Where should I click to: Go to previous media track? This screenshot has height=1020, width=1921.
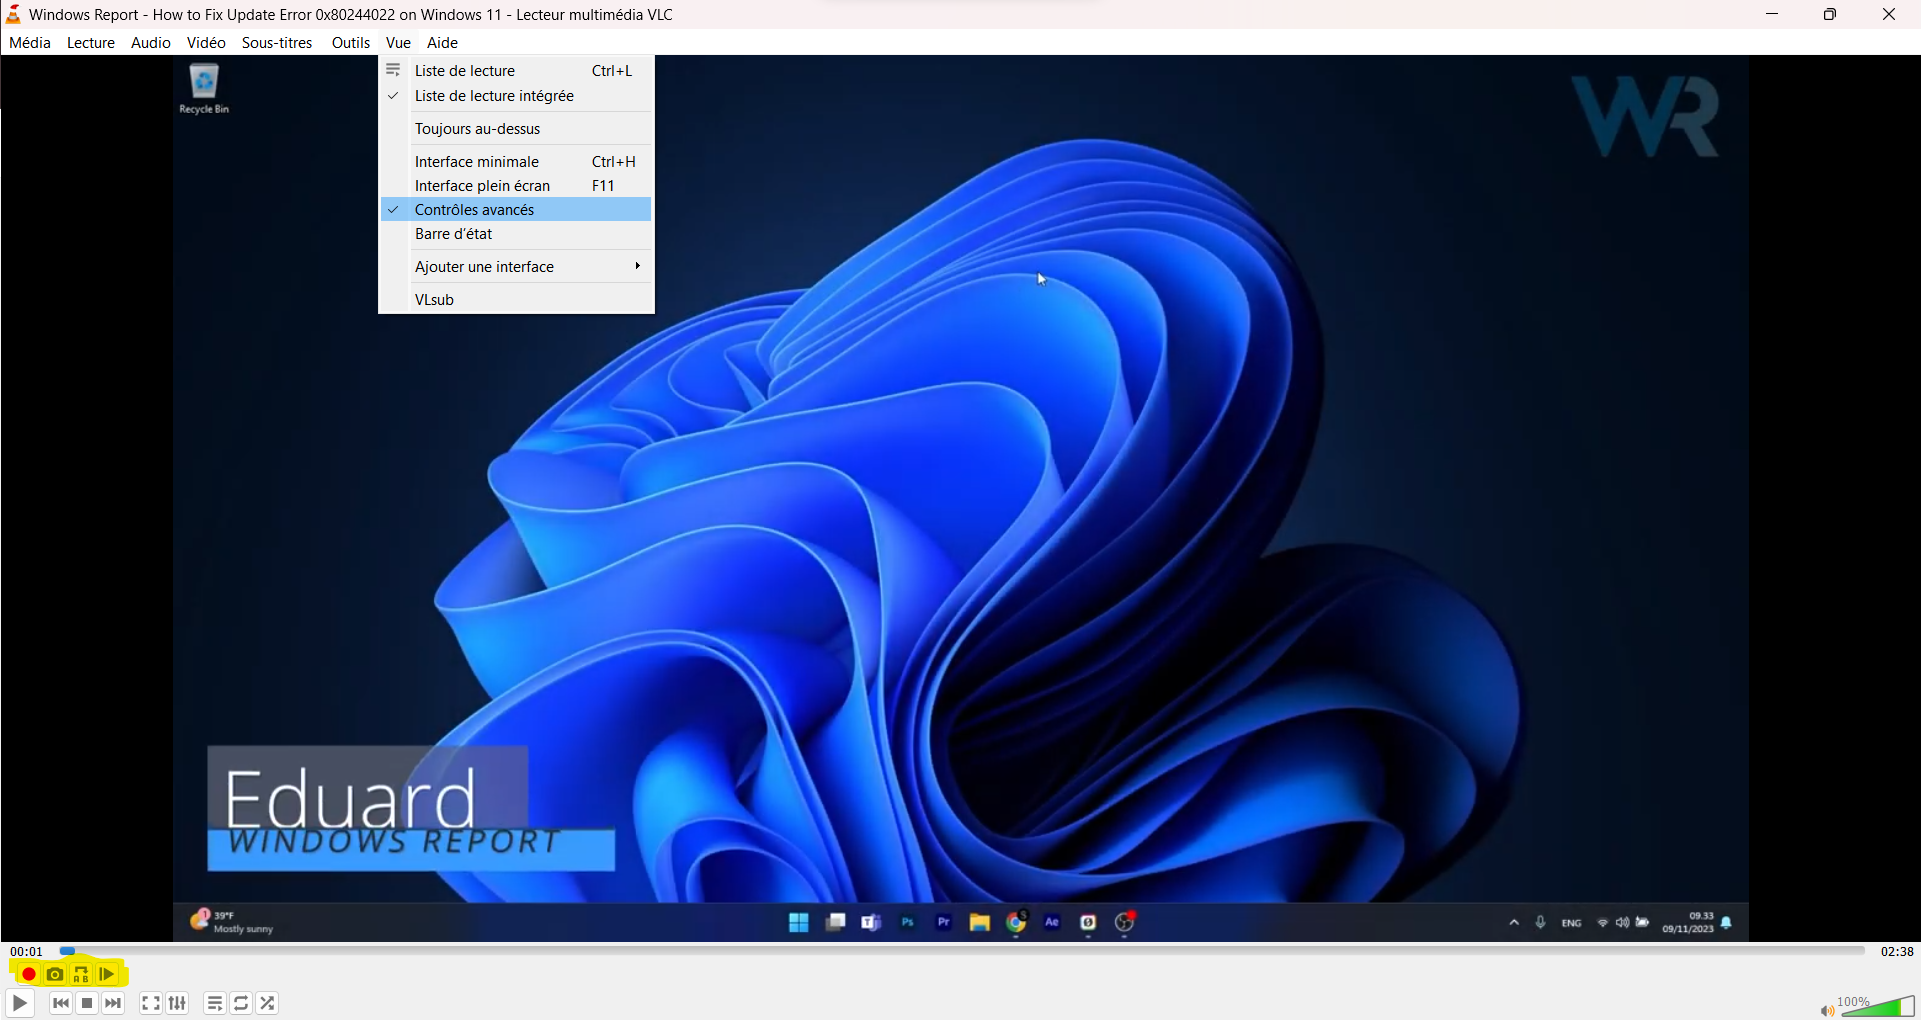[x=61, y=1003]
